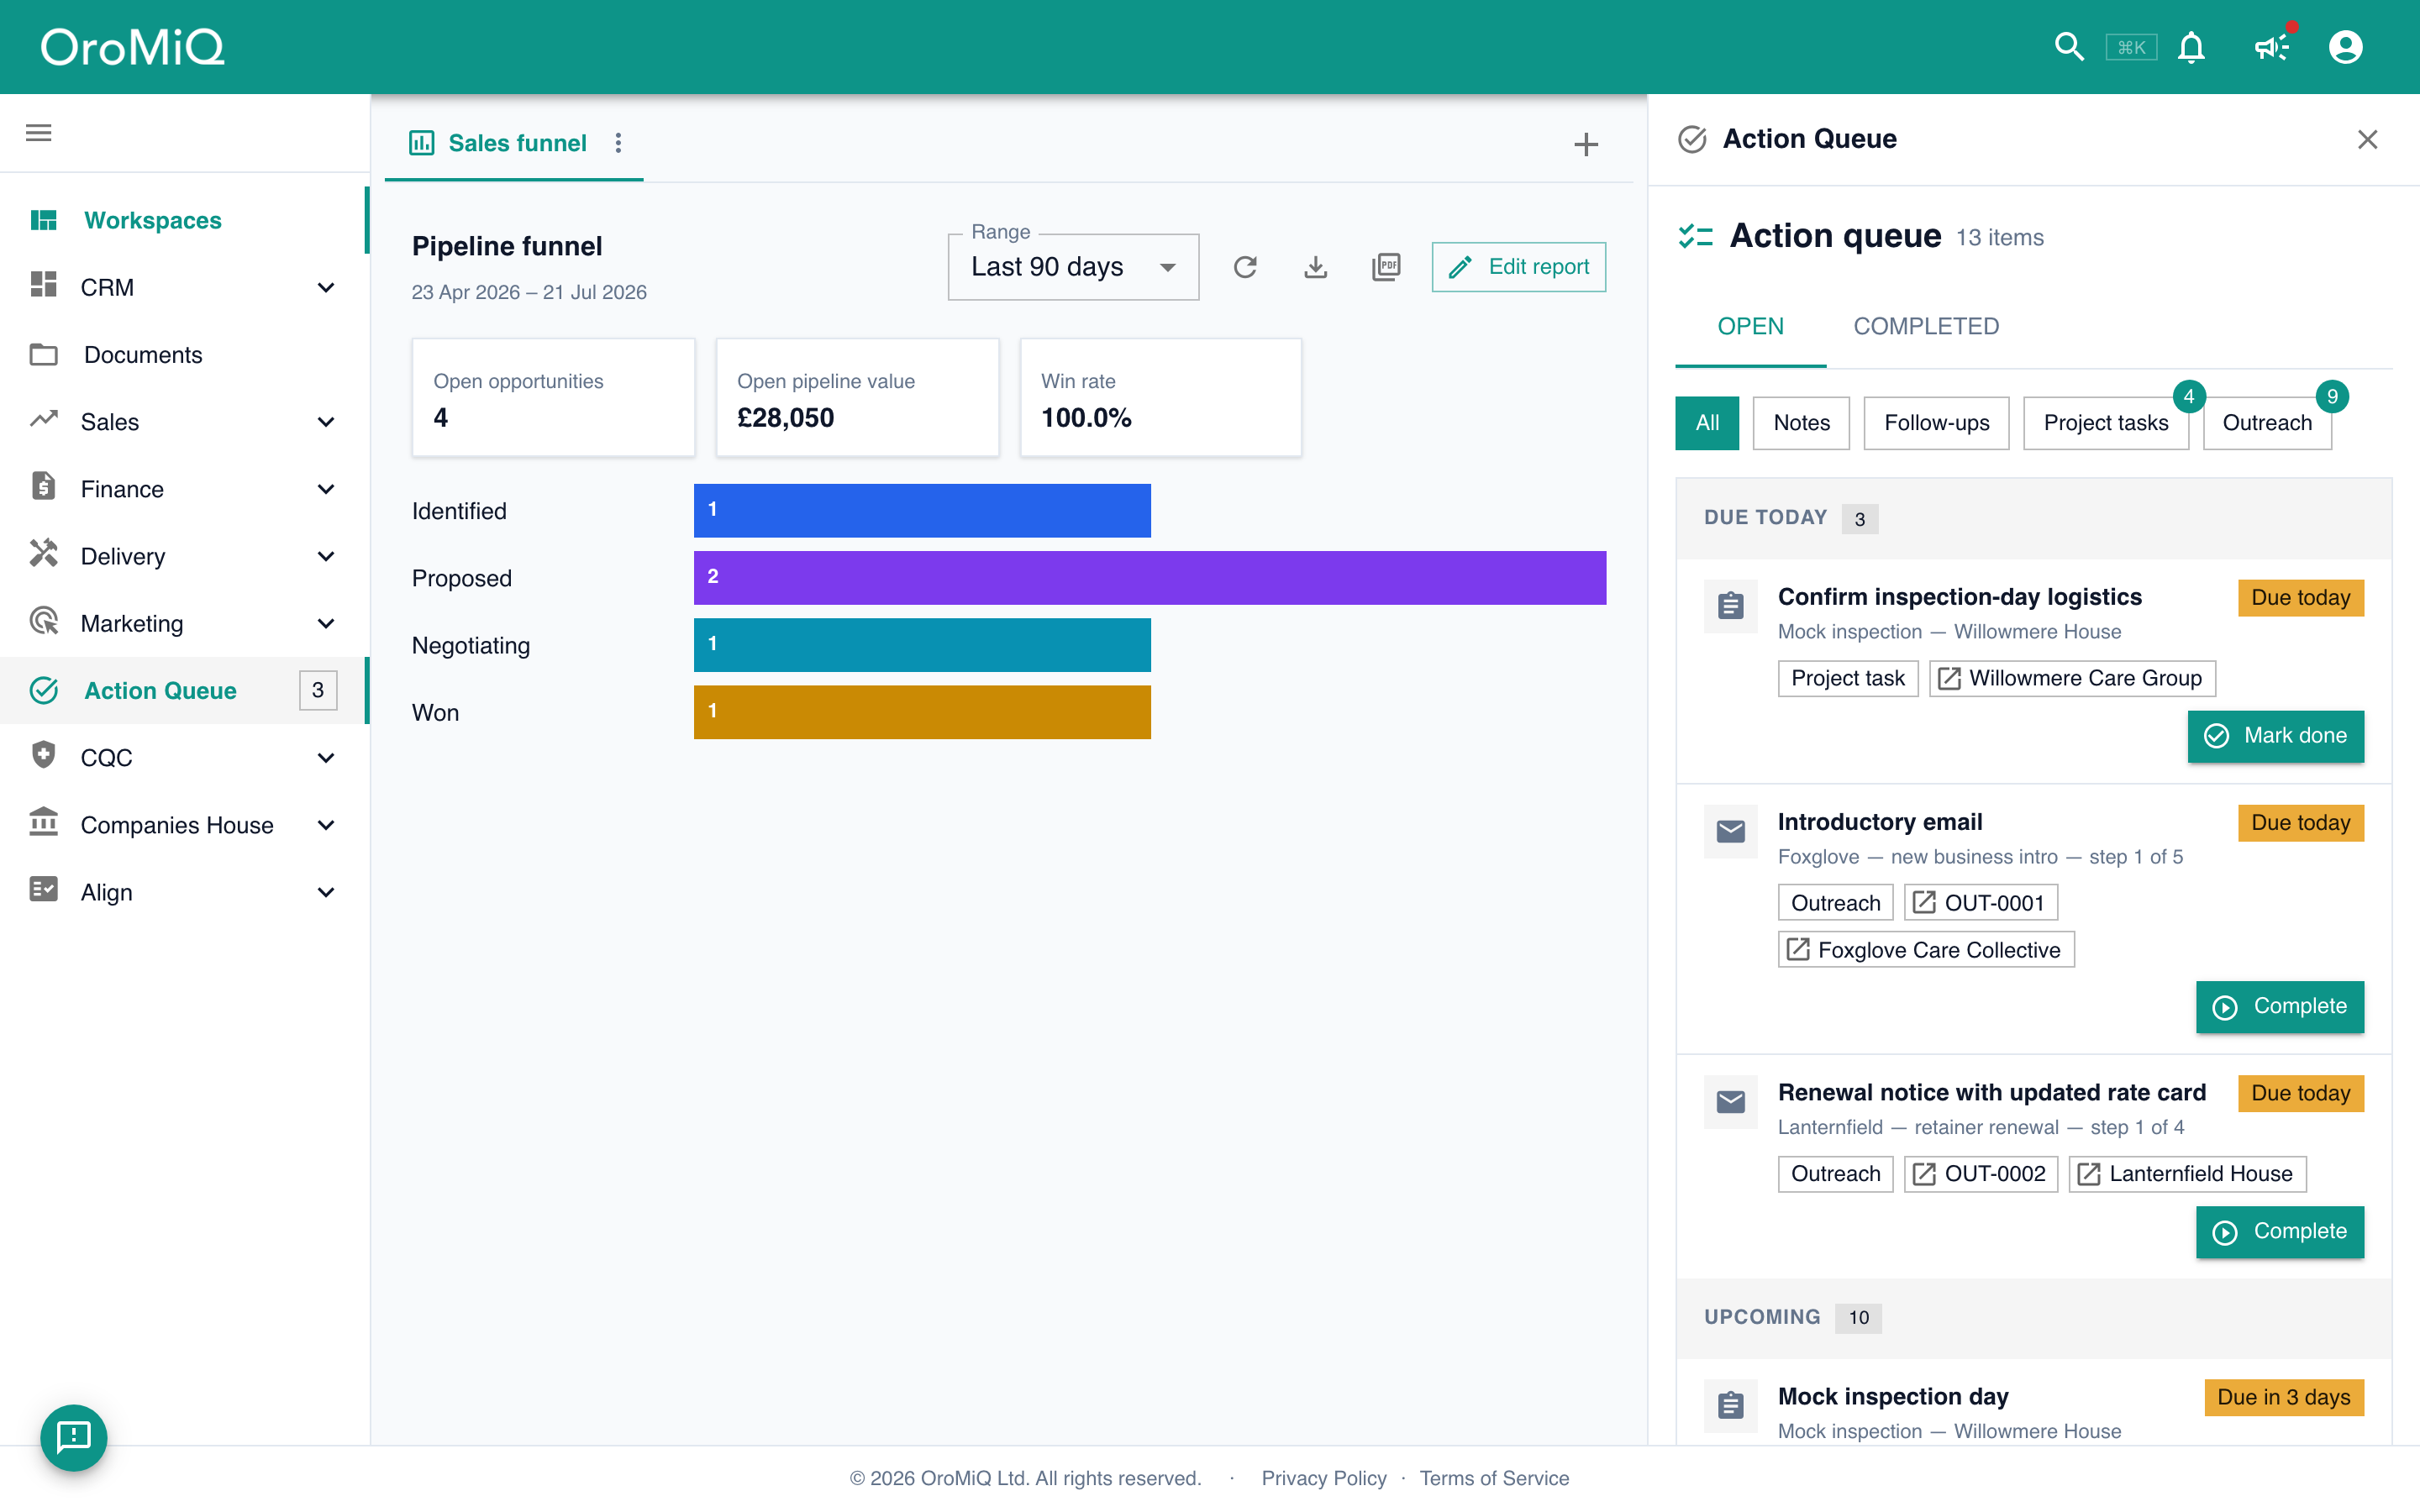Viewport: 2420px width, 1512px height.
Task: Open the chat feedback bubble
Action: tap(74, 1437)
